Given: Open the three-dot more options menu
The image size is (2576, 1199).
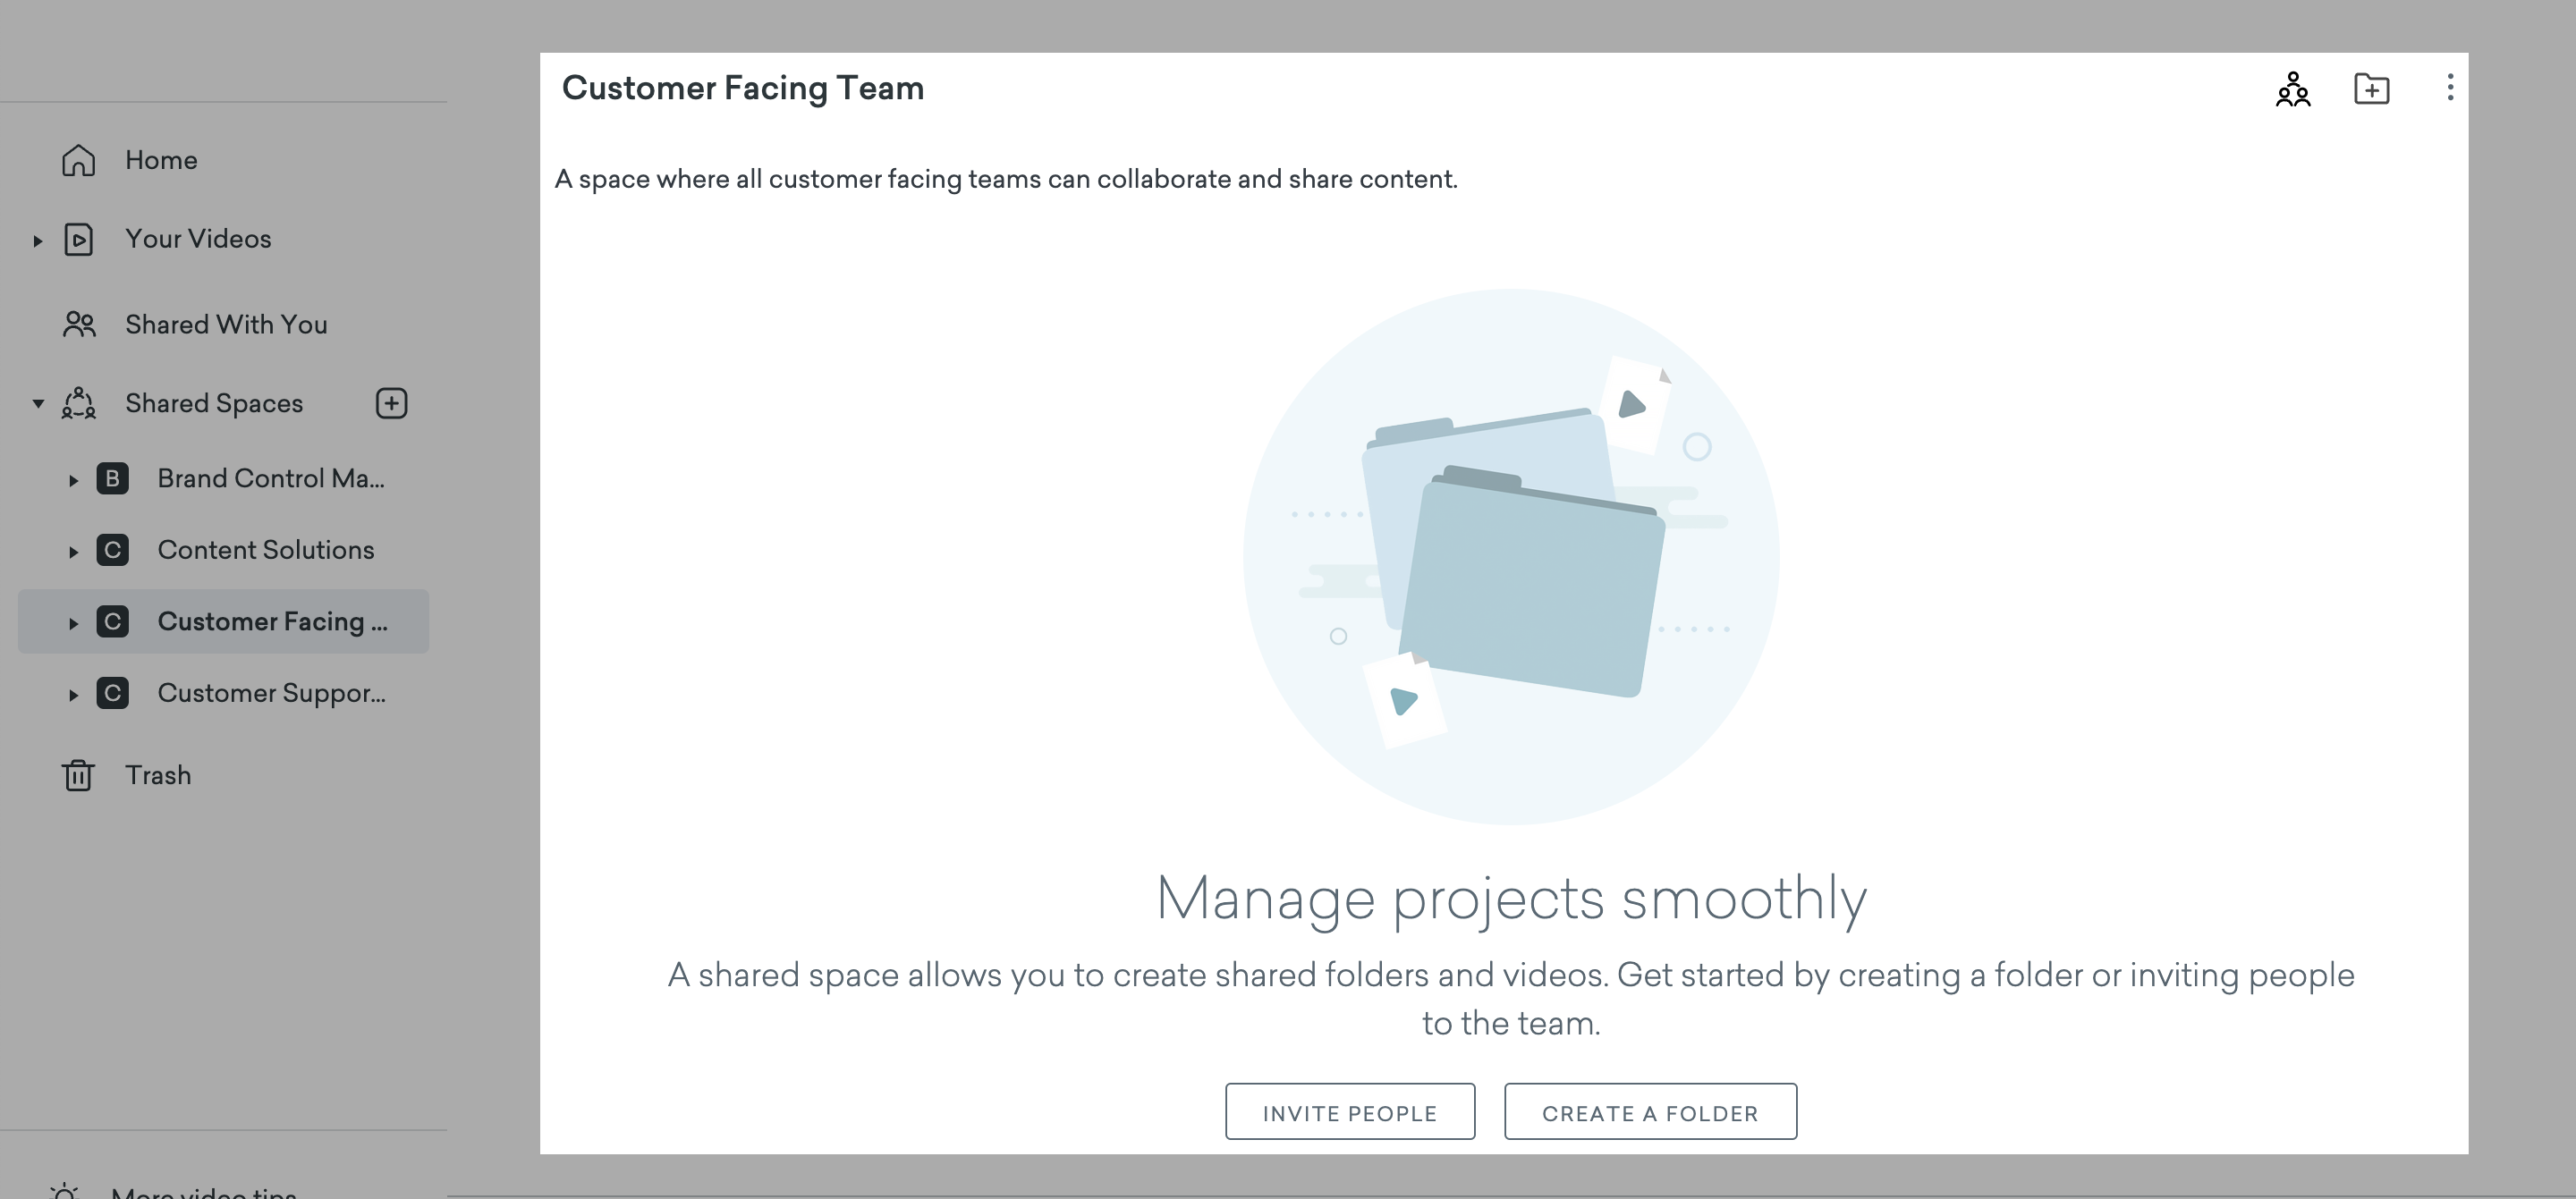Looking at the screenshot, I should coord(2449,88).
